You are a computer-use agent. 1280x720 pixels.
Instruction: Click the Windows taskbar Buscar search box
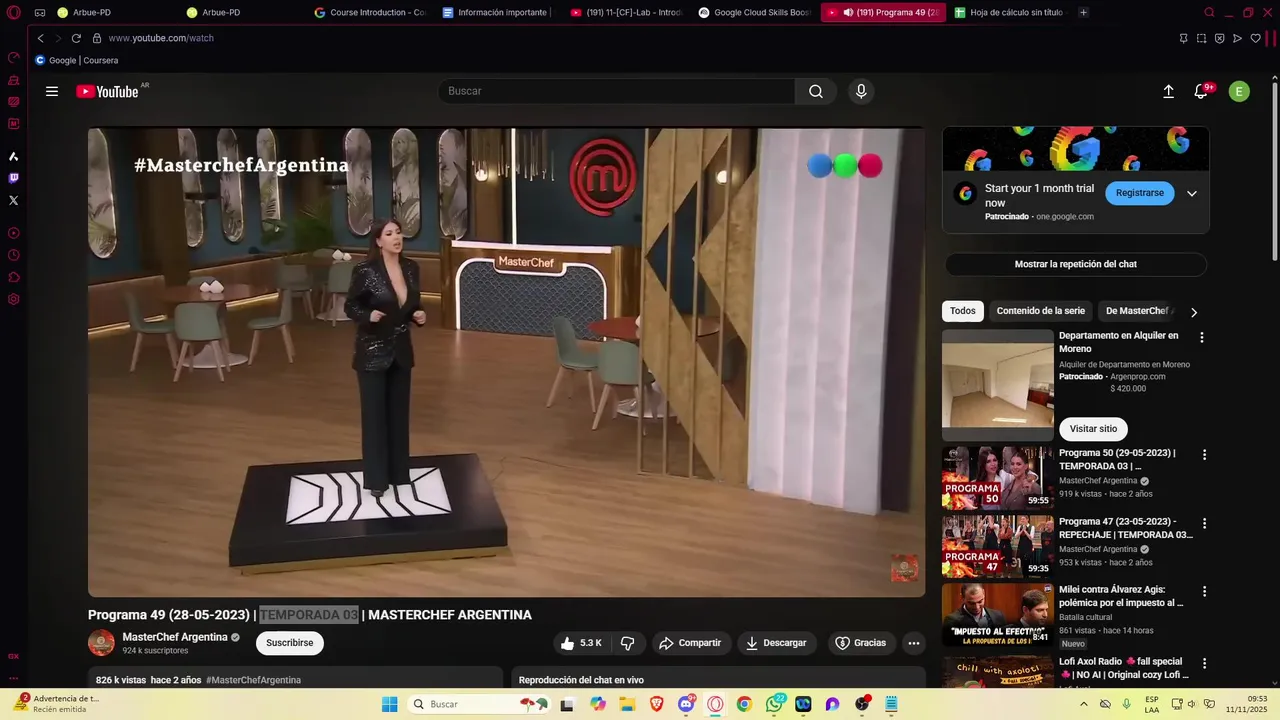[x=480, y=704]
